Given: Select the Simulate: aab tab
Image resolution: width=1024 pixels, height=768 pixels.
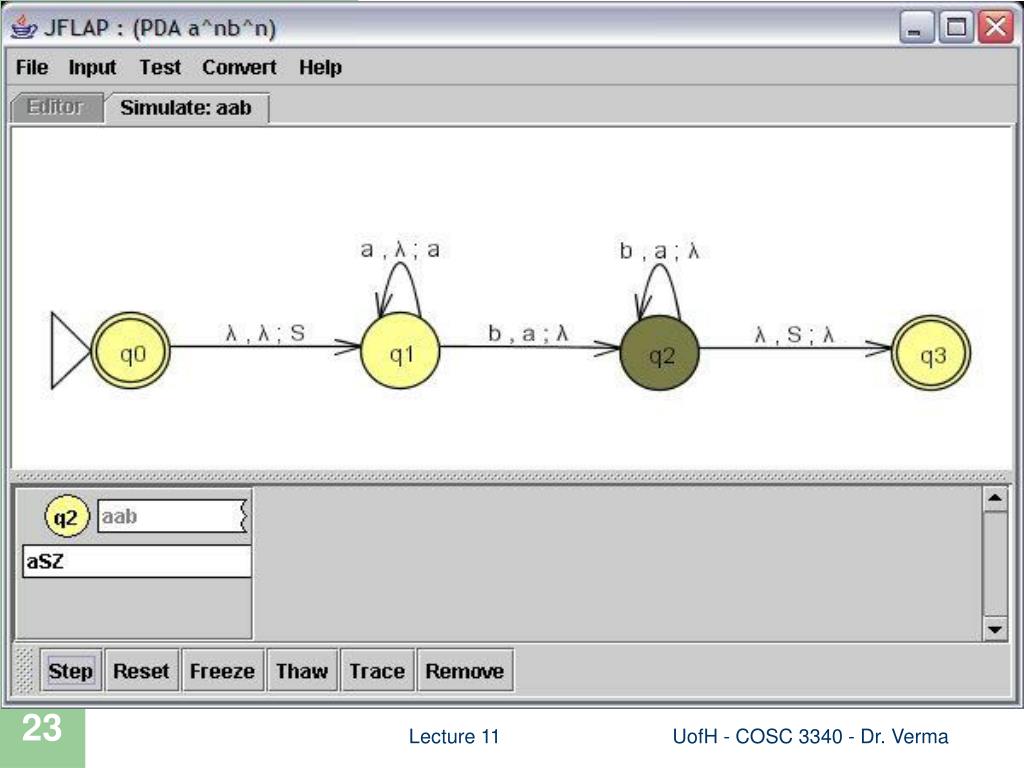Looking at the screenshot, I should tap(186, 108).
